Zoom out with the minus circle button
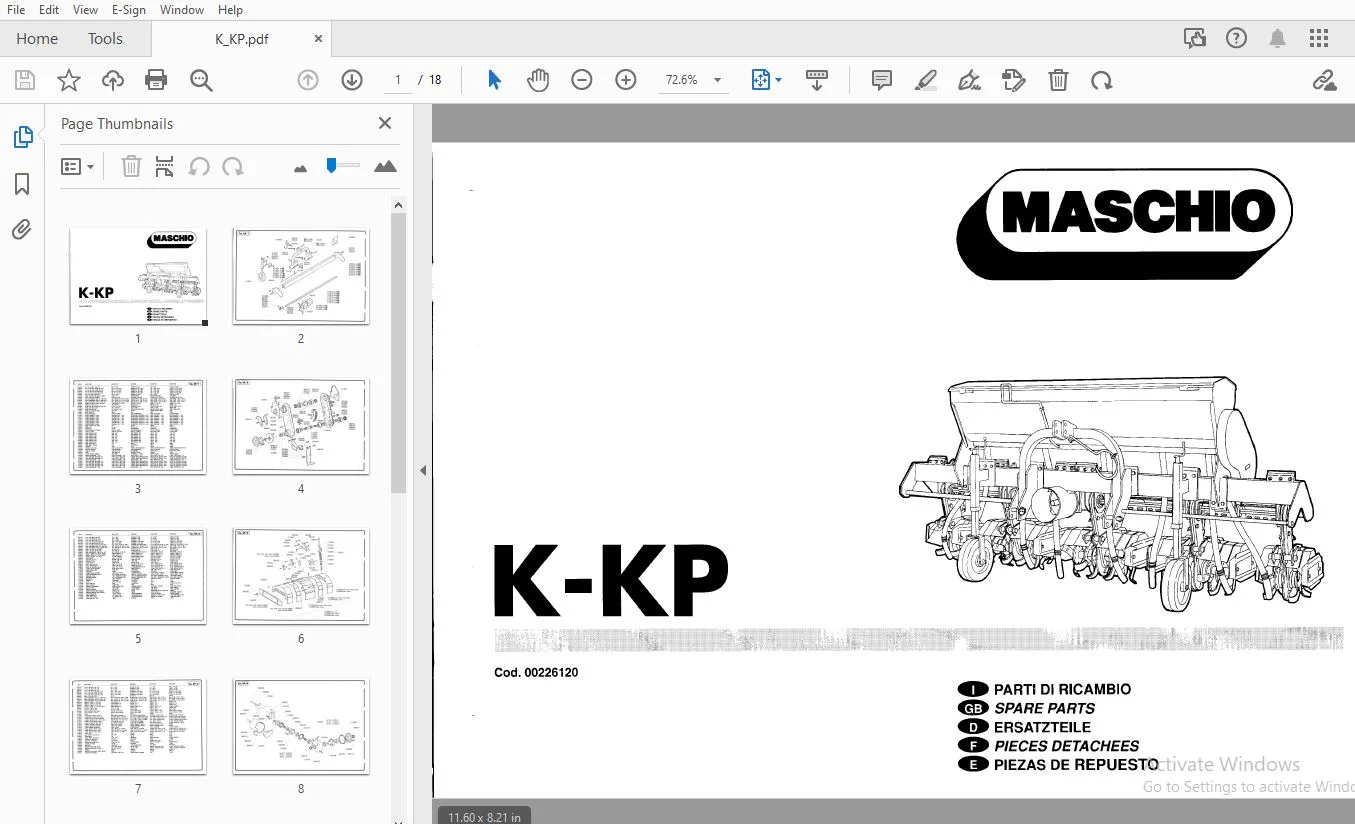 tap(582, 80)
